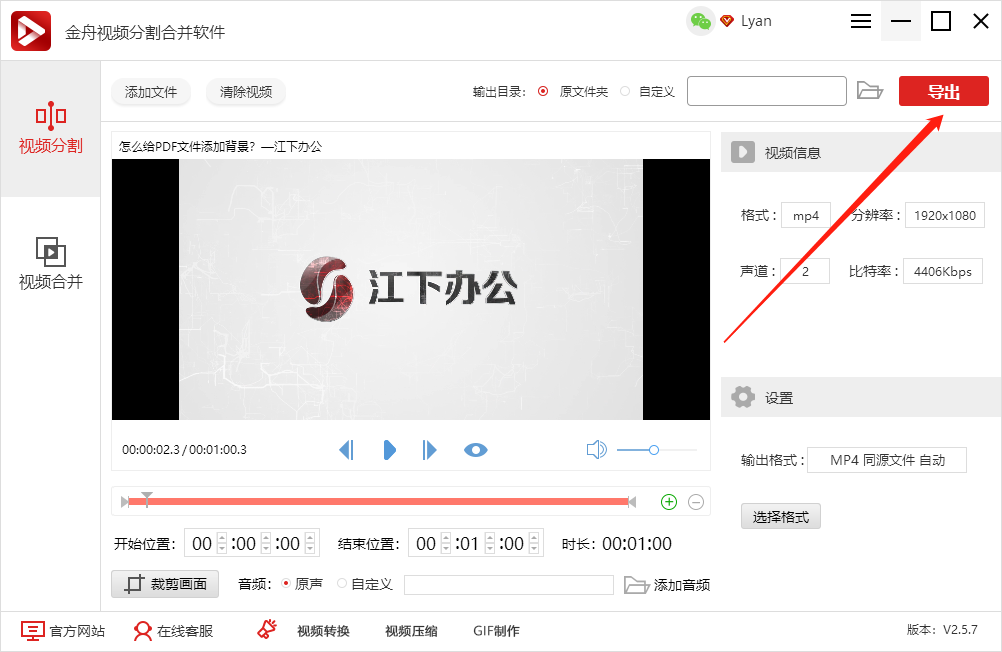
Task: Click the 设置 gear icon
Action: tap(743, 397)
